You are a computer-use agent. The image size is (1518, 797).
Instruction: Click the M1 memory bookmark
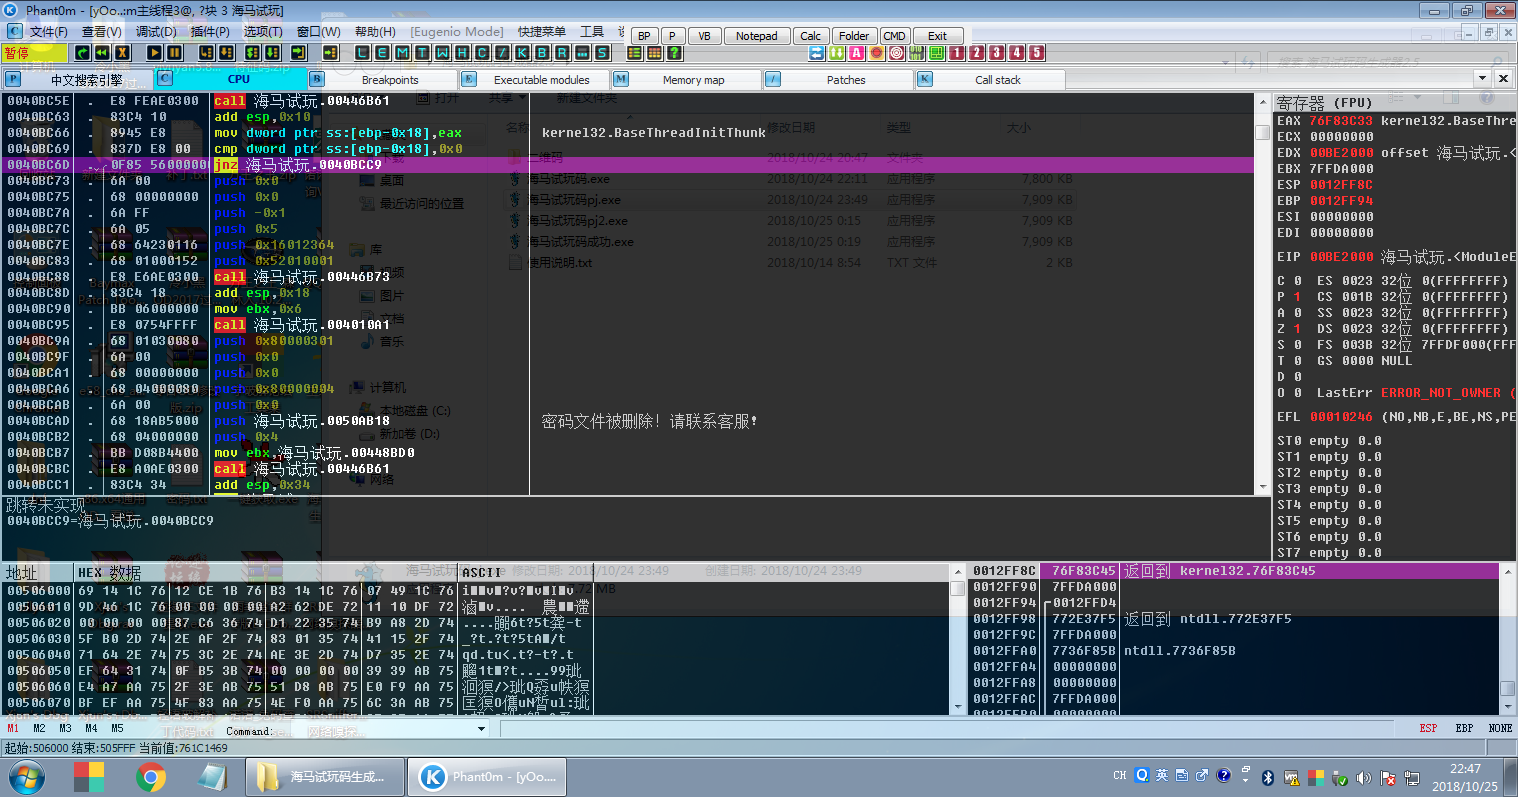13,729
